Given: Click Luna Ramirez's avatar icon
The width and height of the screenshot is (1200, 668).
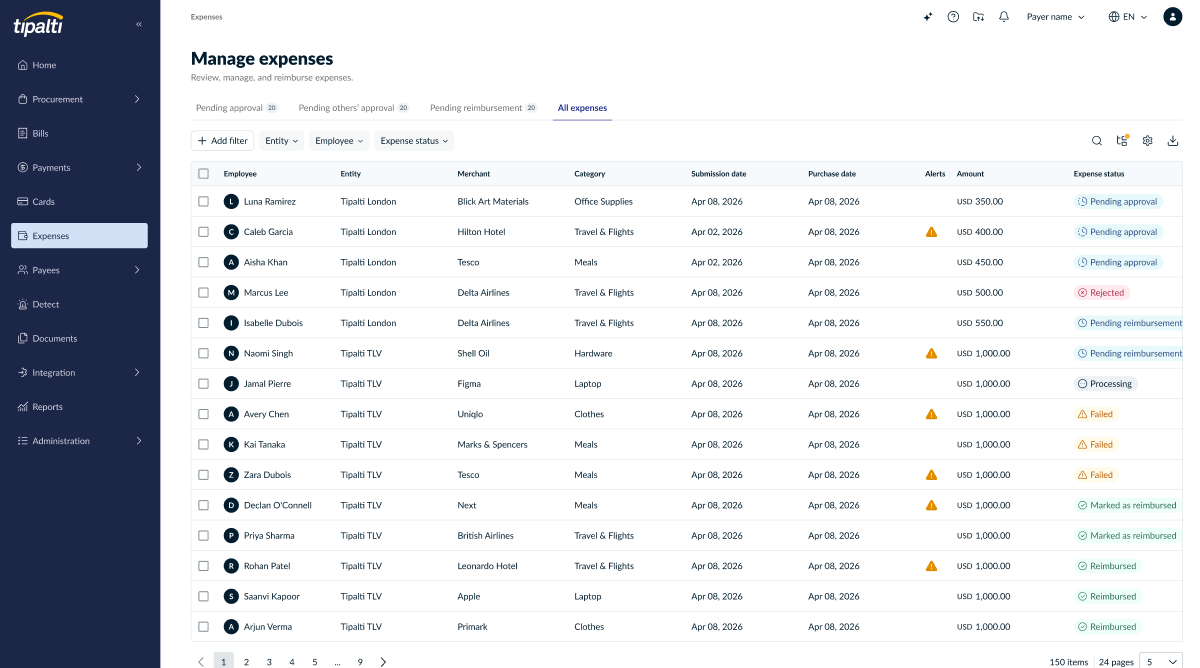Looking at the screenshot, I should [231, 201].
